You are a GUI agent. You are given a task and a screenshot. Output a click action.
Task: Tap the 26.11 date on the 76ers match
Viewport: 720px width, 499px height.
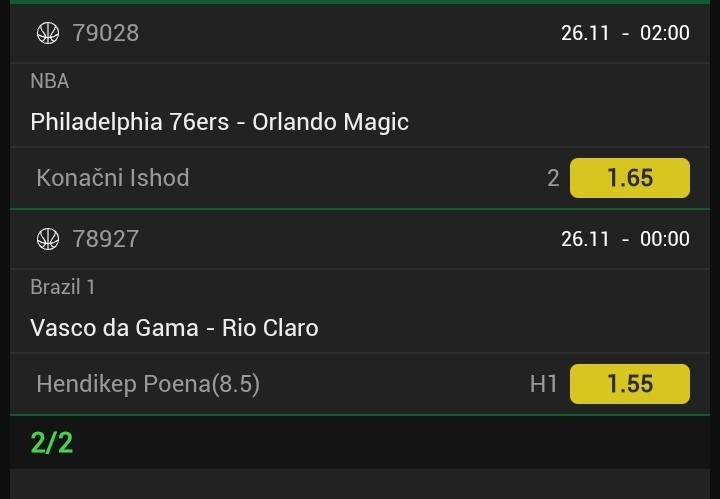585,33
